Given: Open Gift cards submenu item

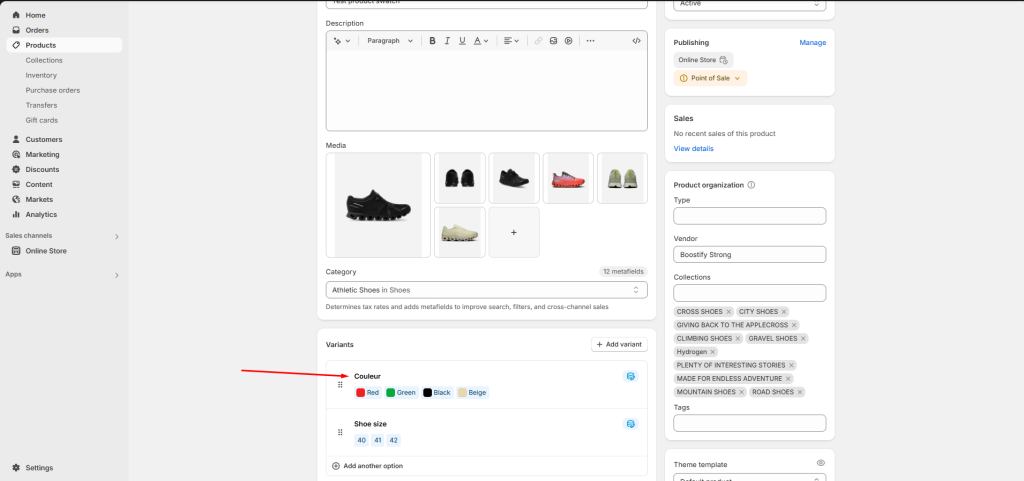Looking at the screenshot, I should click(x=42, y=120).
